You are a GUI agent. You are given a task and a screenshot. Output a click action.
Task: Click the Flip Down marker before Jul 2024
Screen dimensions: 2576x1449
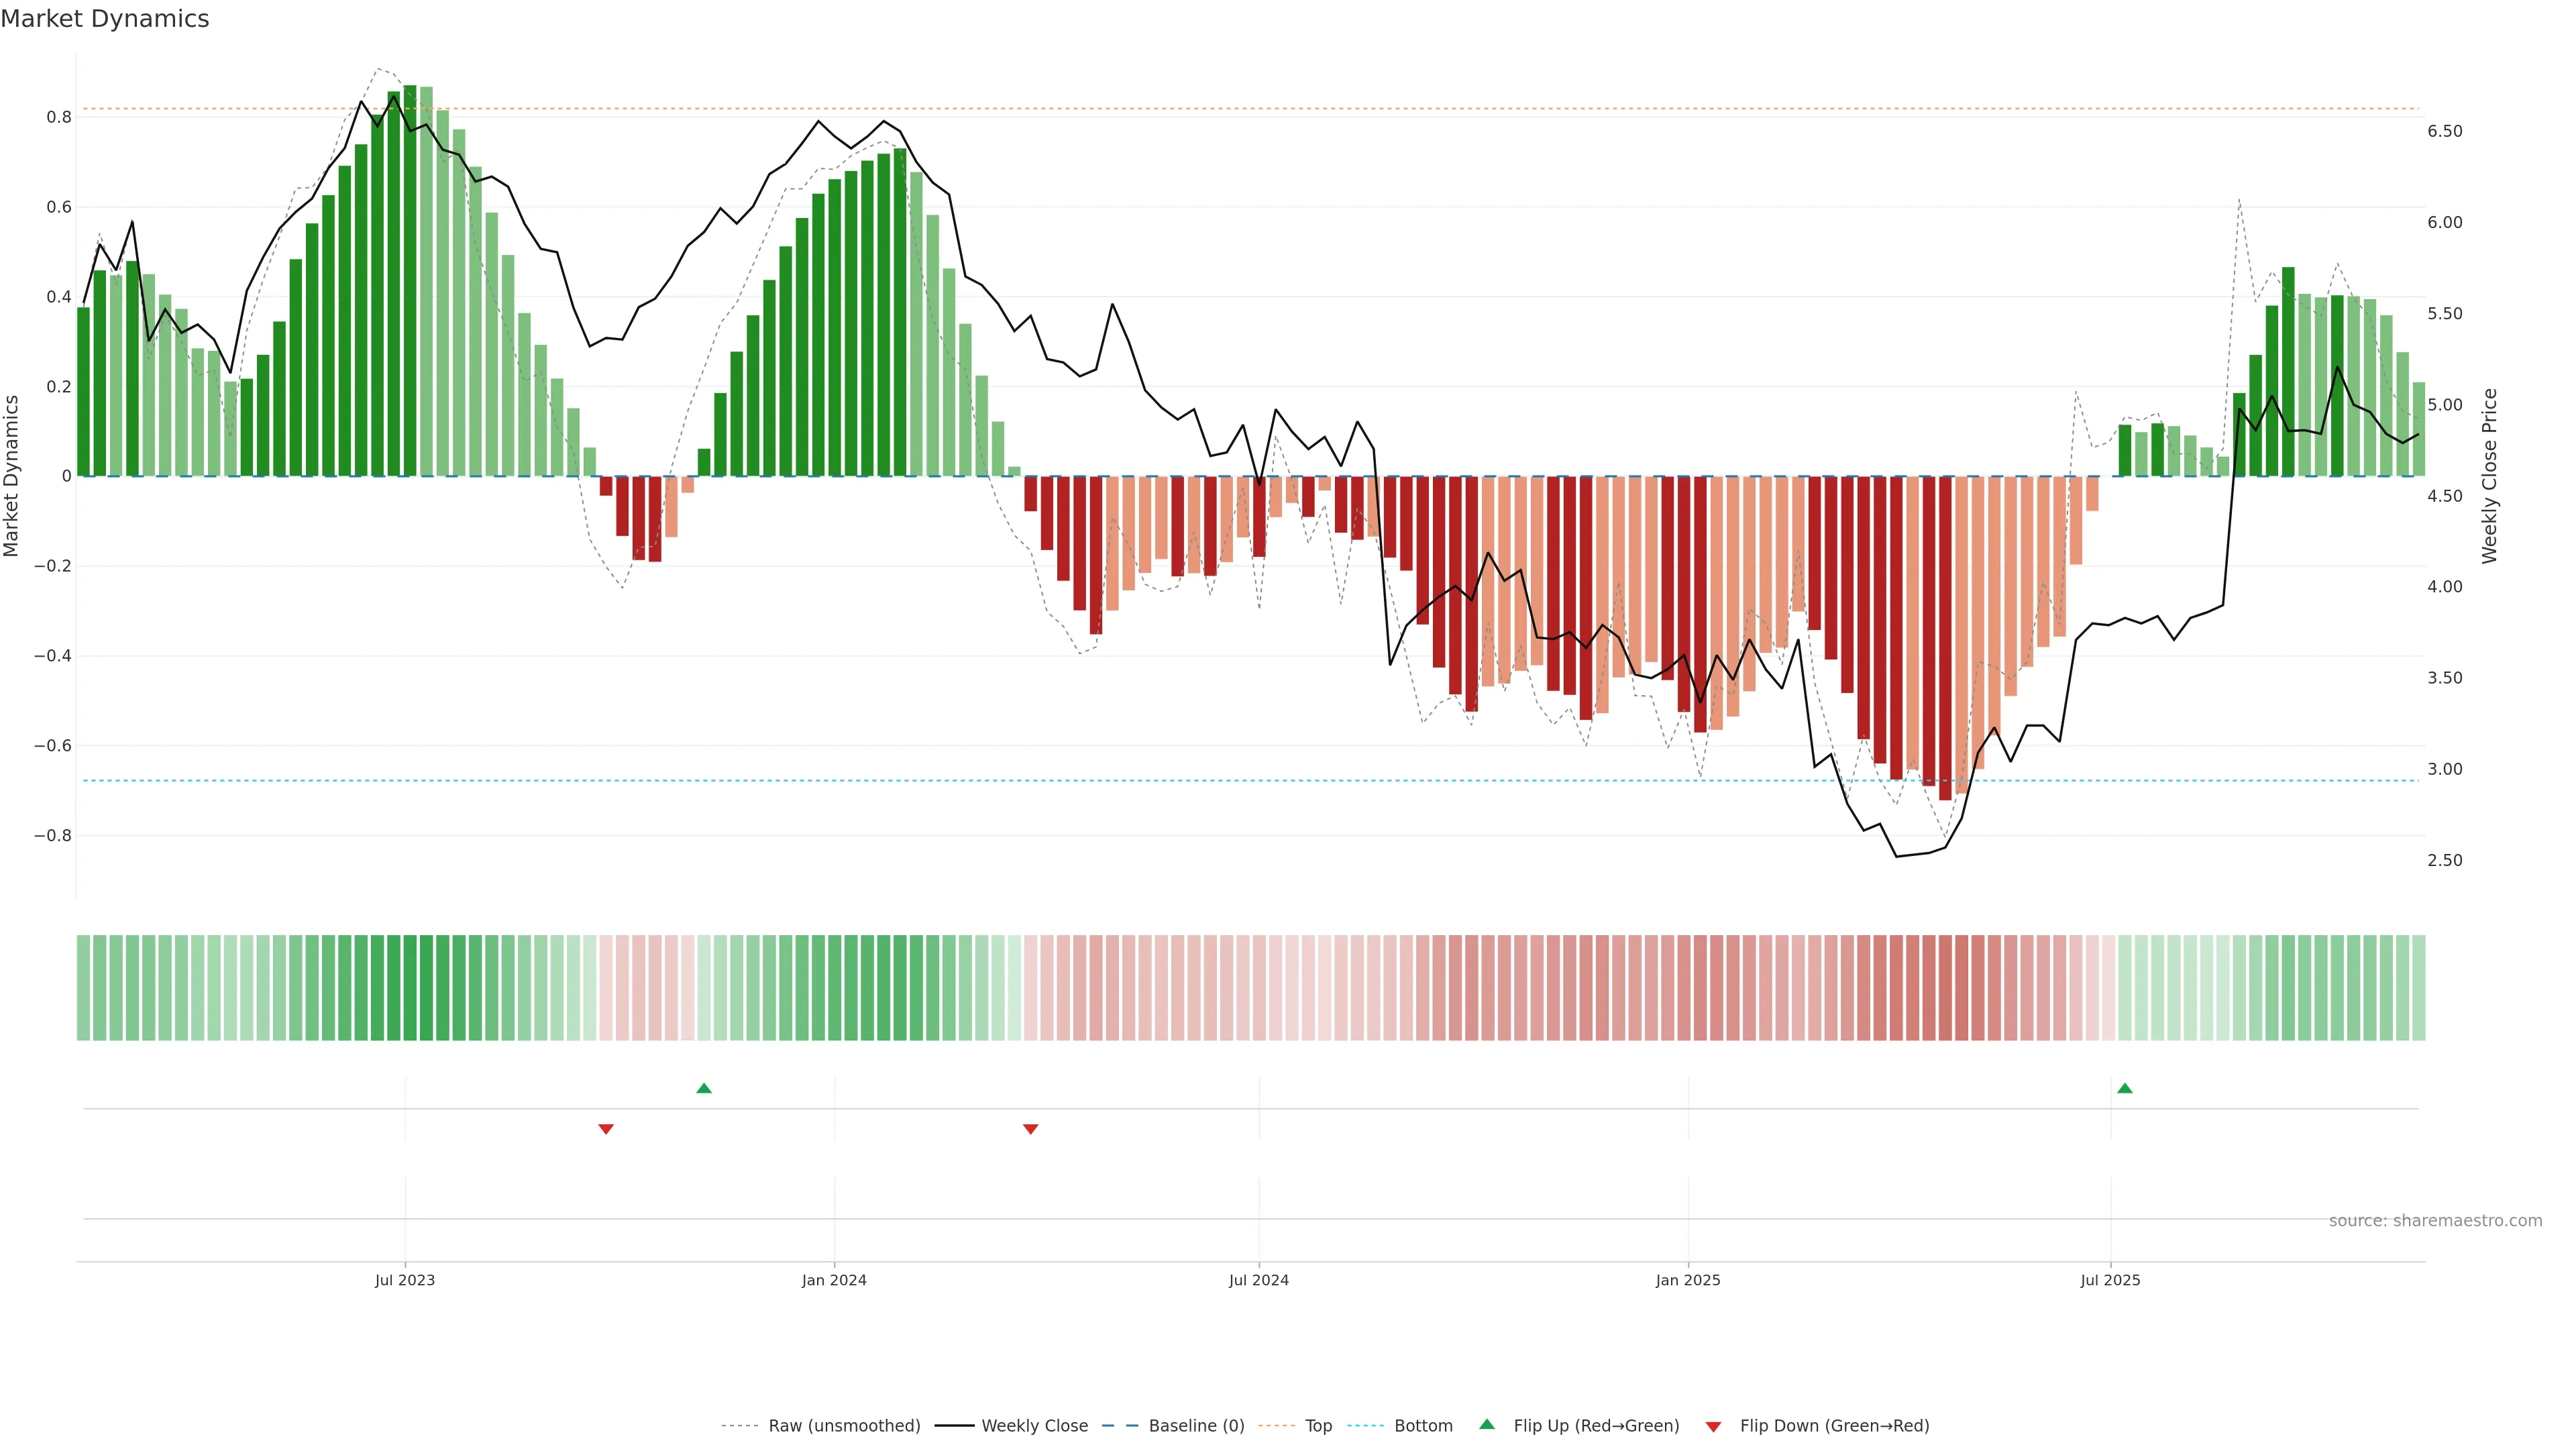pyautogui.click(x=1030, y=1129)
